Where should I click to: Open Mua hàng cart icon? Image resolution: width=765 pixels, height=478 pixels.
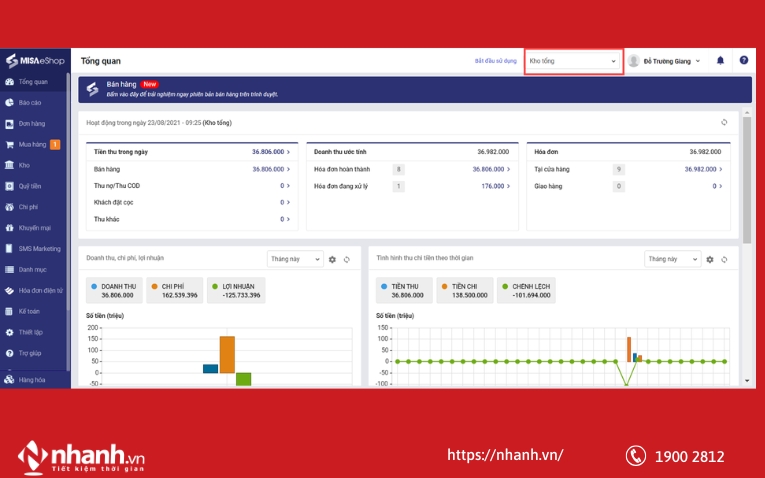pyautogui.click(x=9, y=145)
